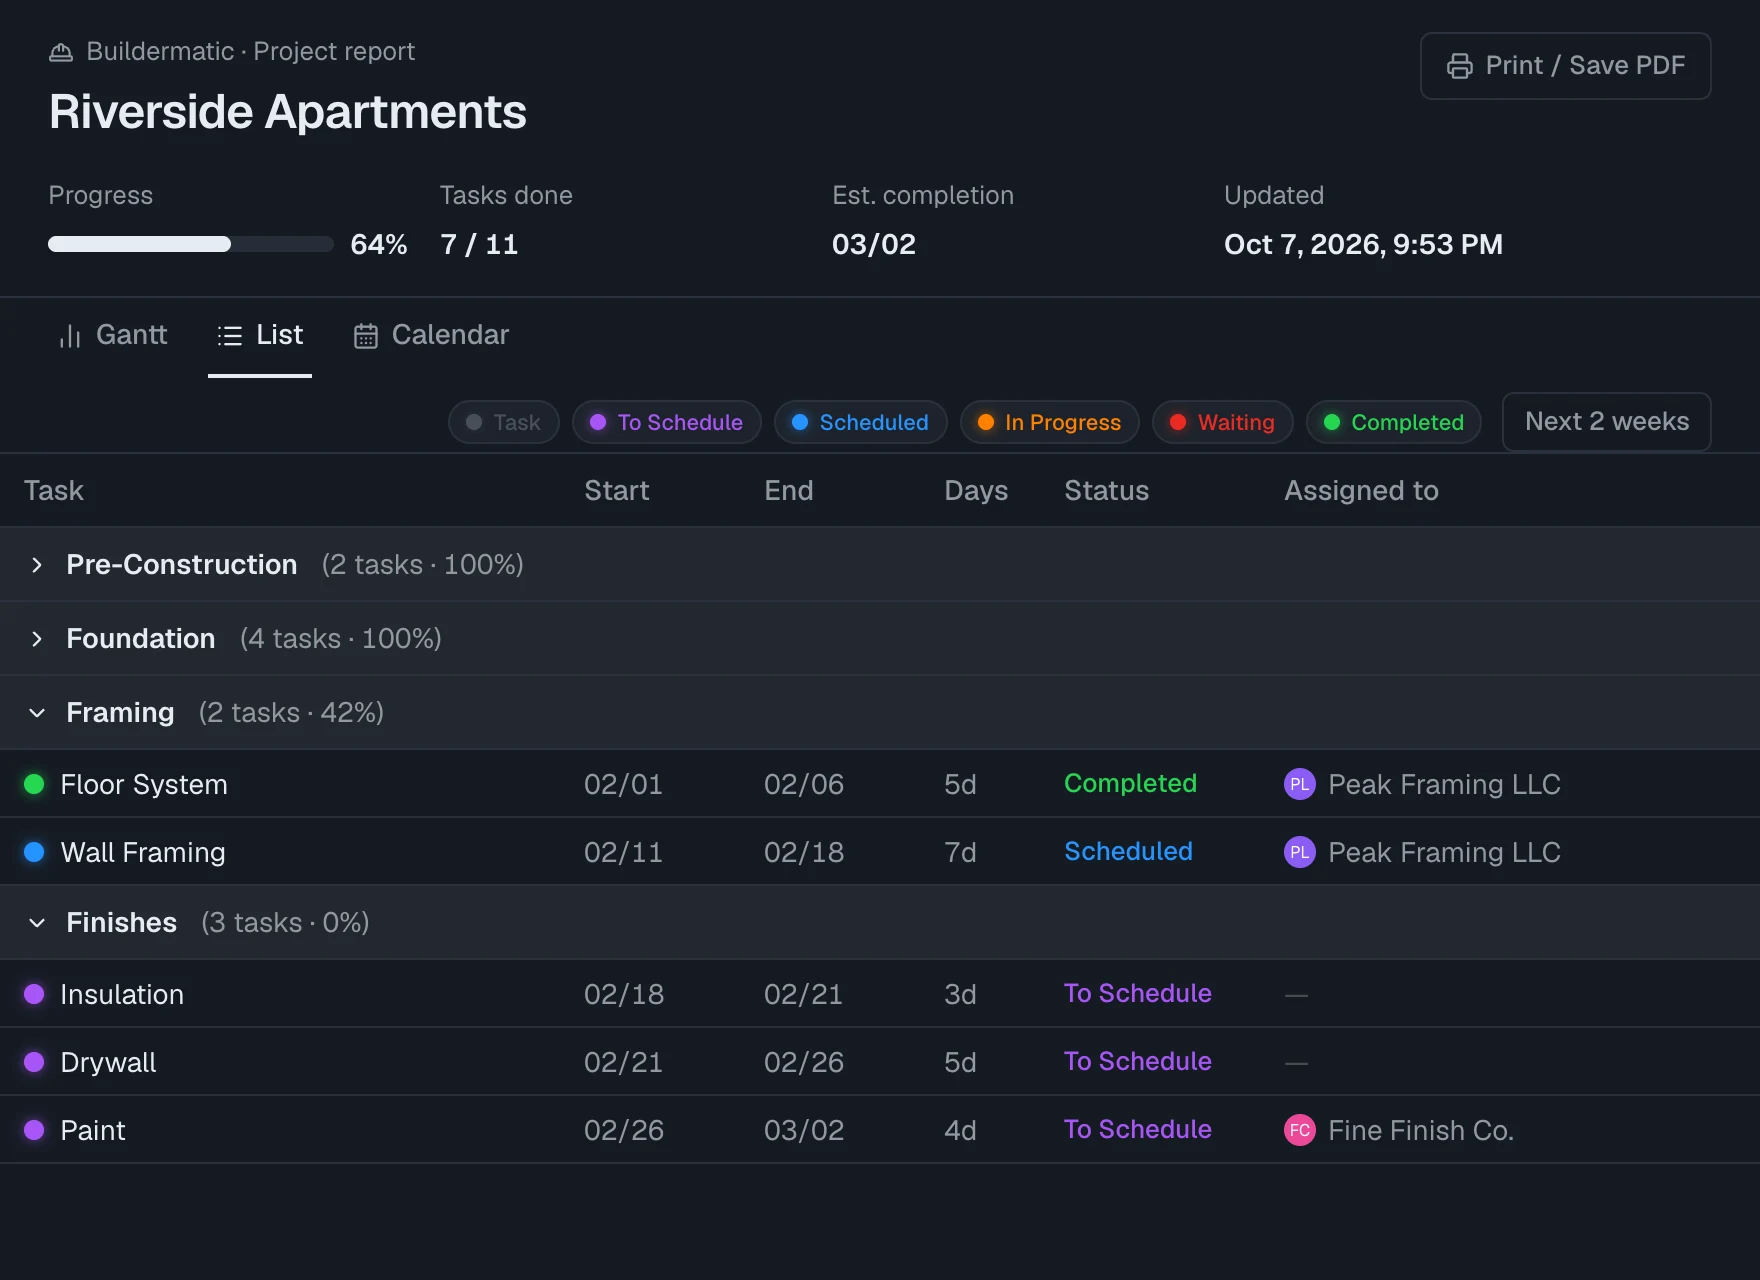1760x1280 pixels.
Task: Click the PL avatar in Wall Framing row
Action: point(1299,852)
